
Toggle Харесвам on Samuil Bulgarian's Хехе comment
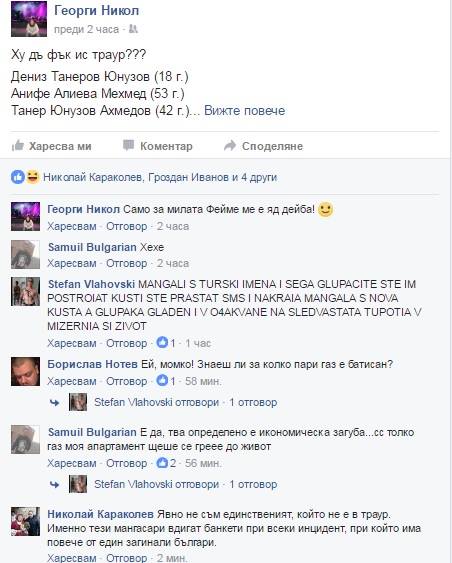(x=72, y=263)
